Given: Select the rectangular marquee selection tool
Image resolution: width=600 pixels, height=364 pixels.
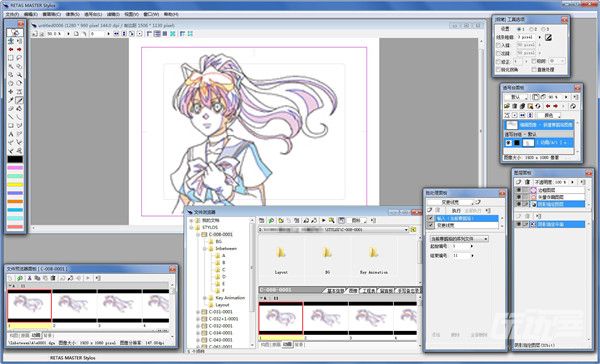Looking at the screenshot, I should point(11,58).
